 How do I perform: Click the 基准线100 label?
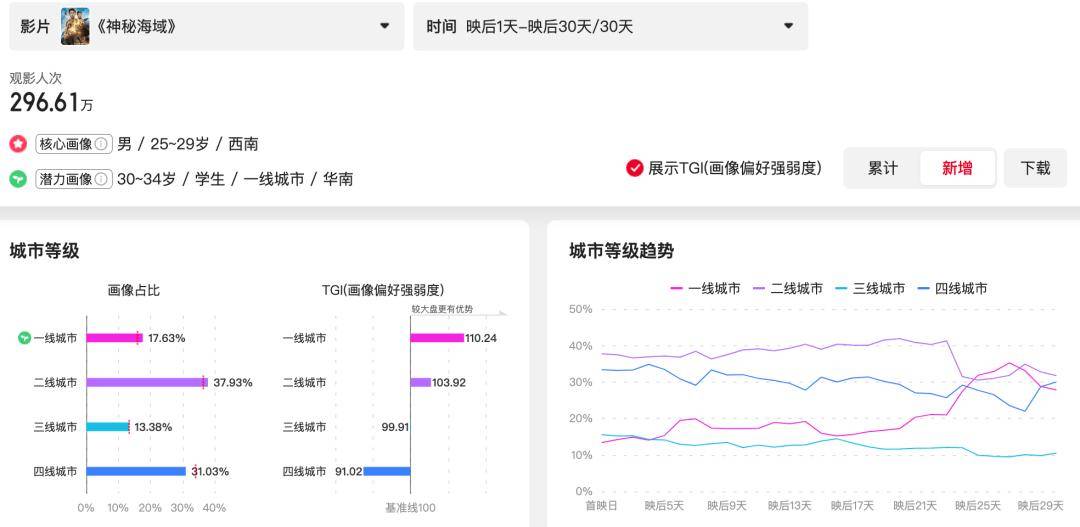tap(410, 508)
